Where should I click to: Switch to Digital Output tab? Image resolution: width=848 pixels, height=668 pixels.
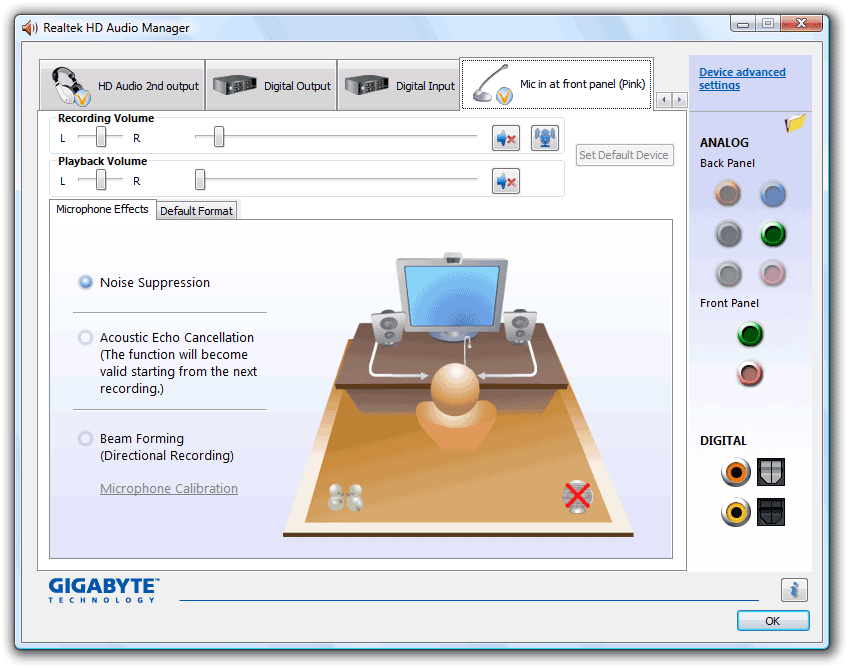click(x=271, y=85)
